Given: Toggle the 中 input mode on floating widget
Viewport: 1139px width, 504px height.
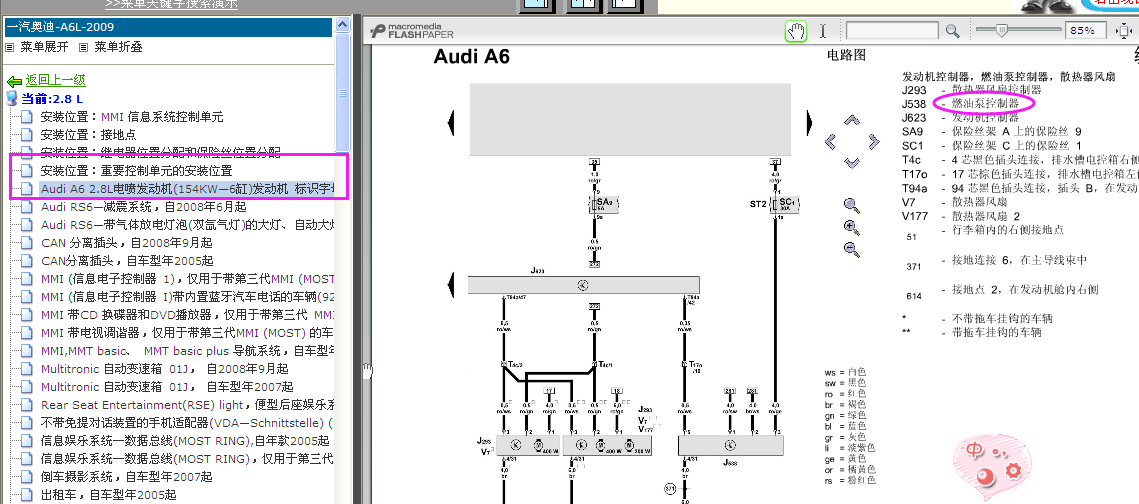Looking at the screenshot, I should (975, 452).
